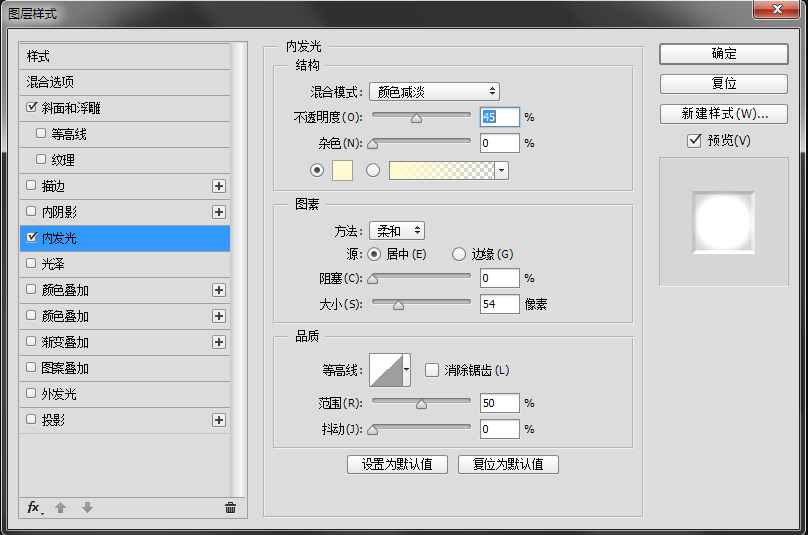This screenshot has width=808, height=535.
Task: Add another 渐变叠加 effect with plus icon
Action: point(219,342)
